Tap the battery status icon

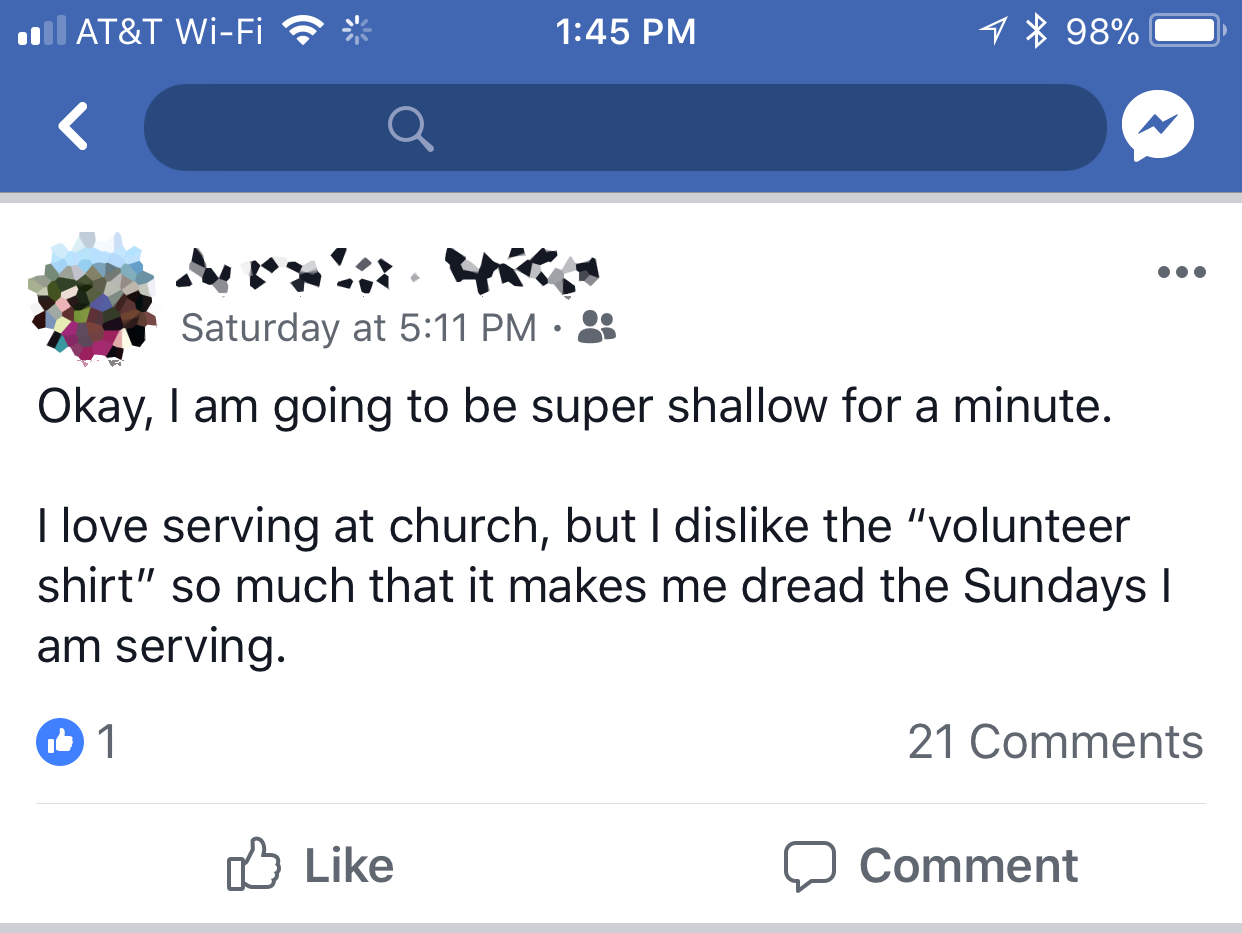[x=1188, y=32]
